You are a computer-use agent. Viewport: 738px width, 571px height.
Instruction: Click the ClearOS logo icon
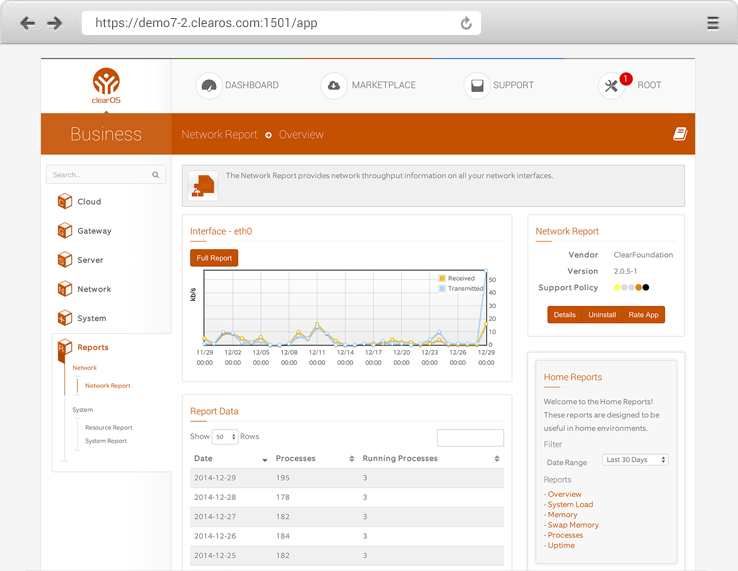coord(106,82)
